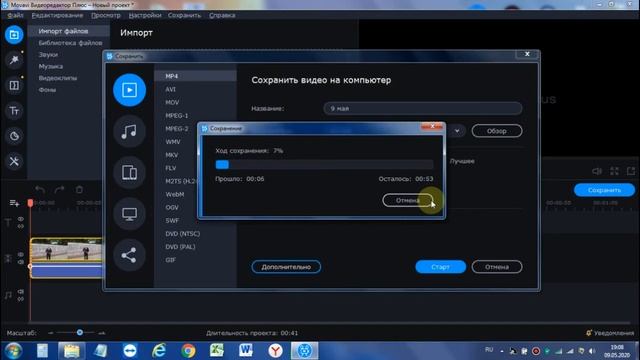Open the Transitions icon in sidebar
640x360 pixels.
14,85
